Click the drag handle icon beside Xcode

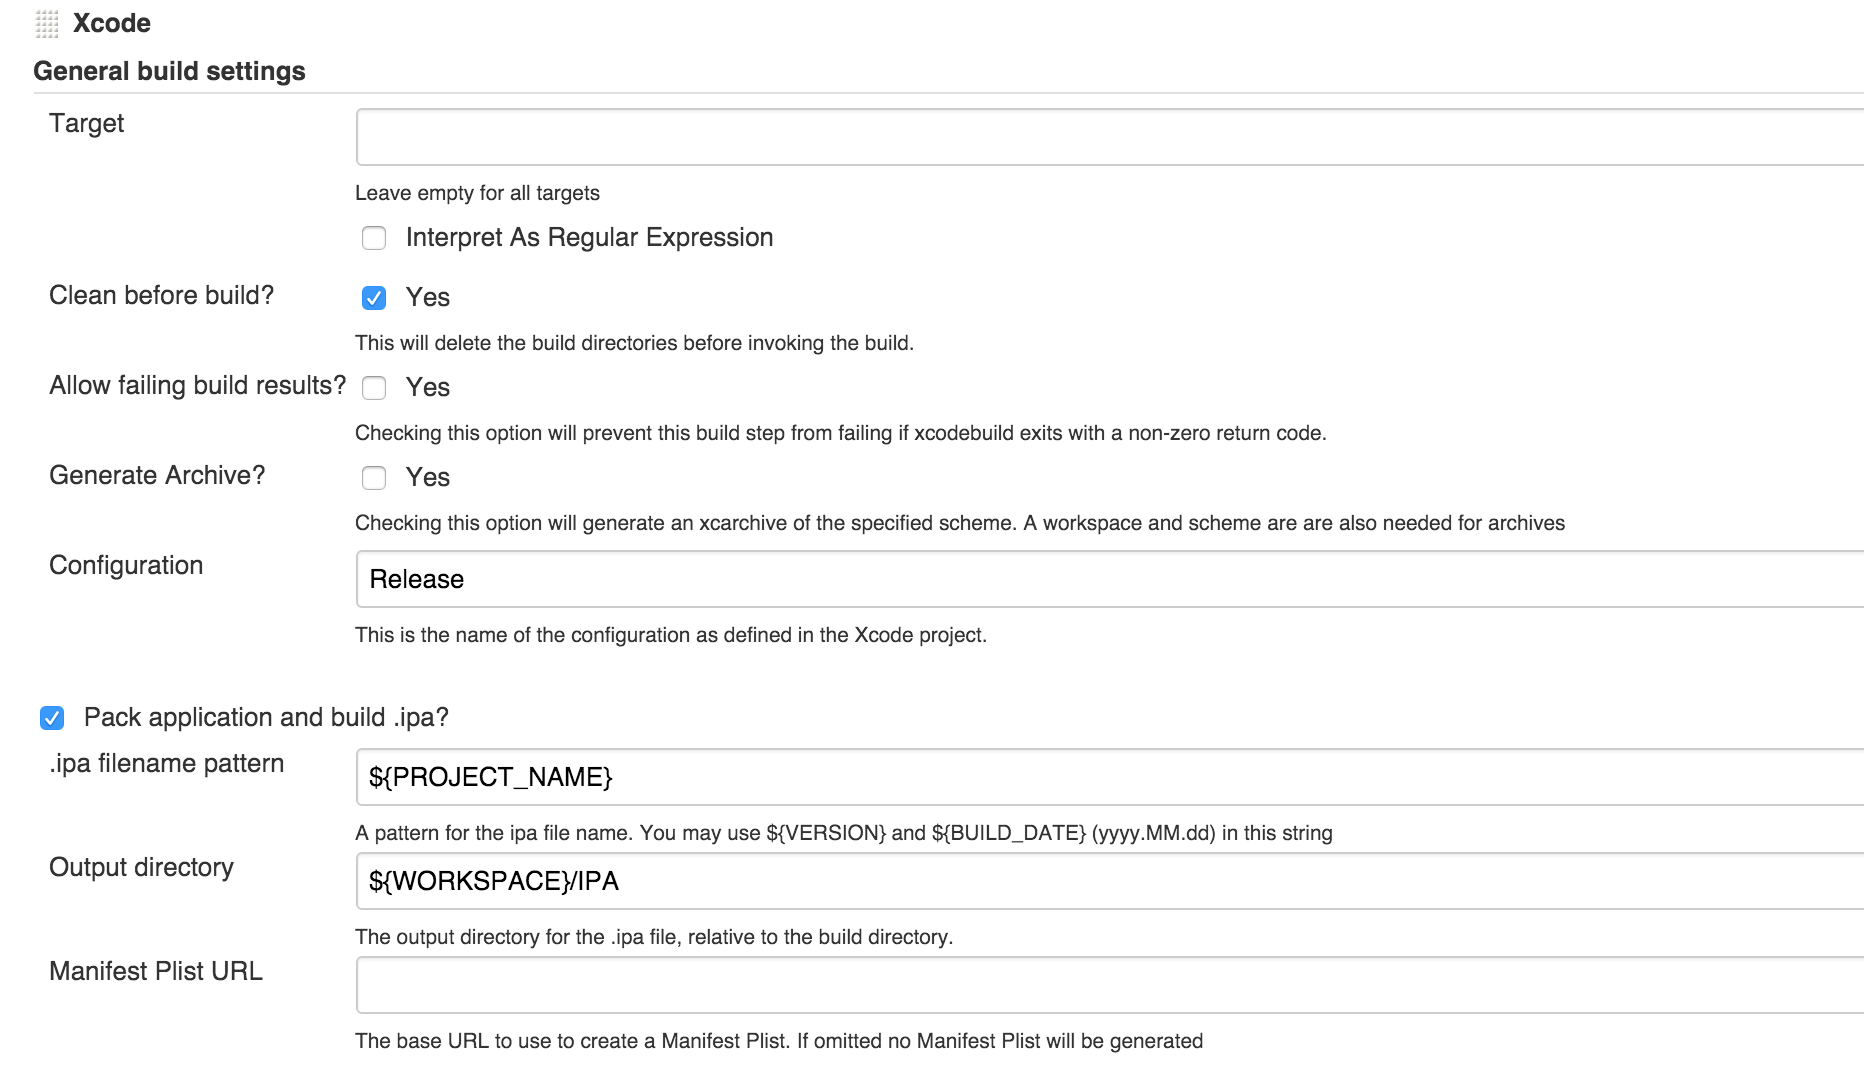47,24
